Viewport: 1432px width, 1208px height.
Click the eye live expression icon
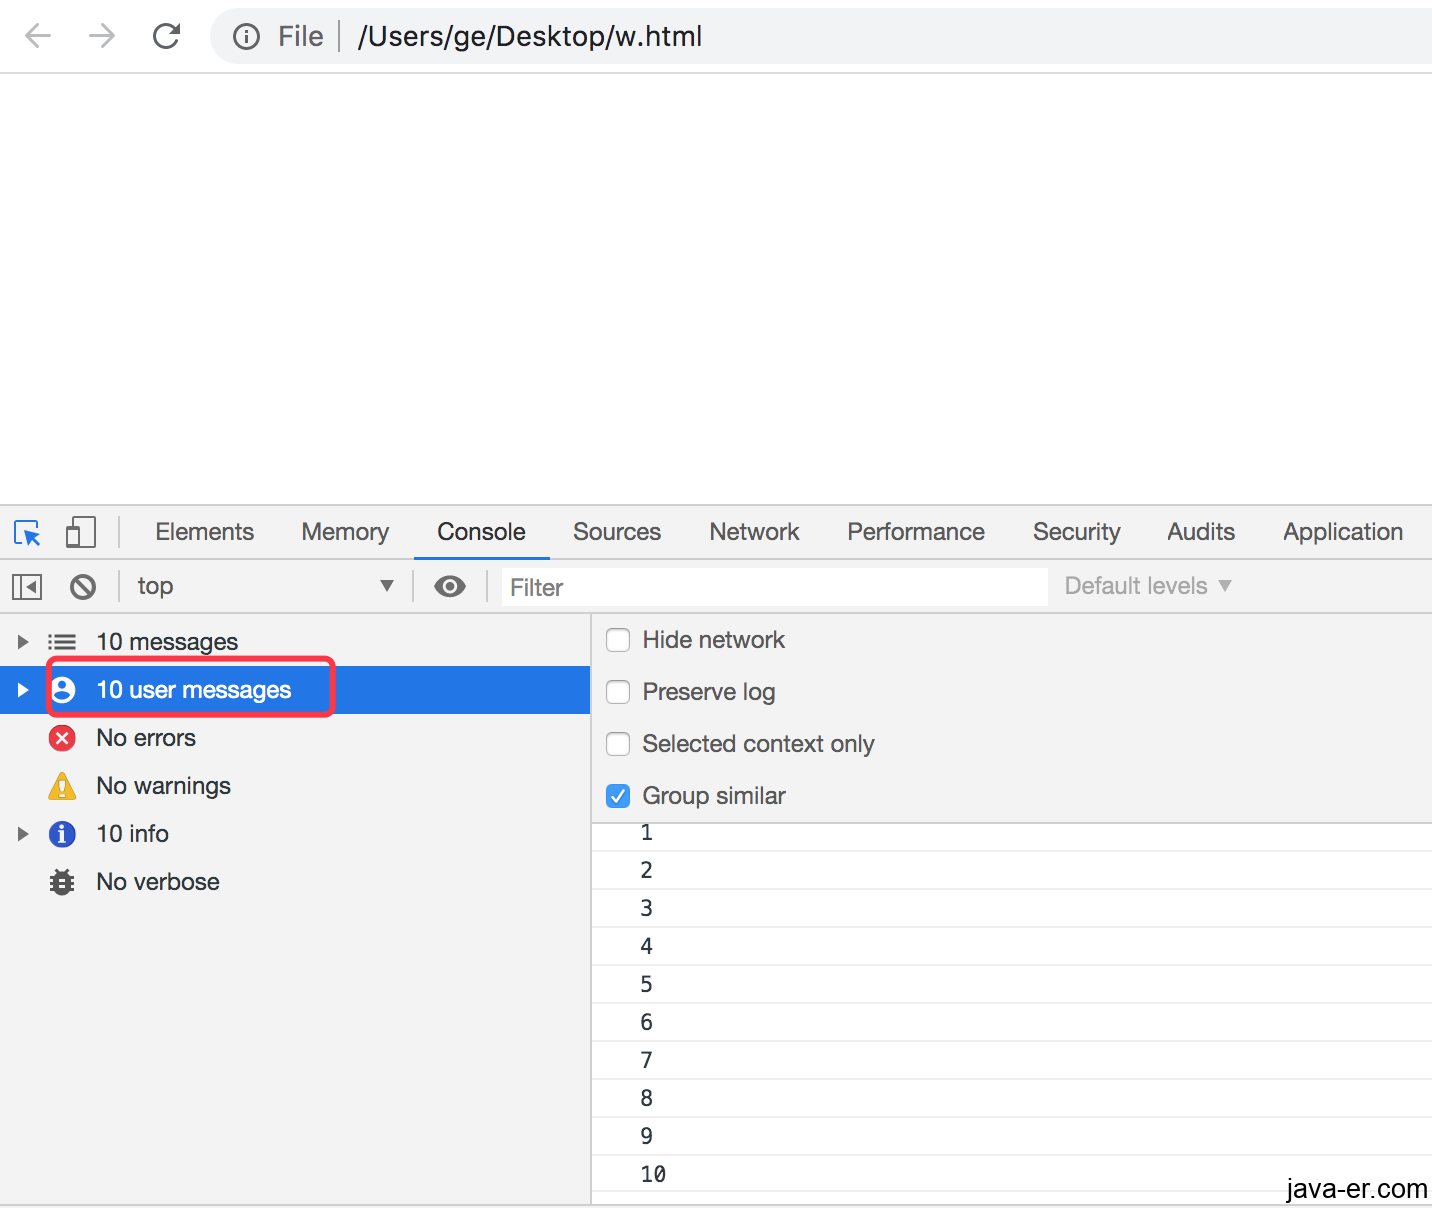point(450,587)
